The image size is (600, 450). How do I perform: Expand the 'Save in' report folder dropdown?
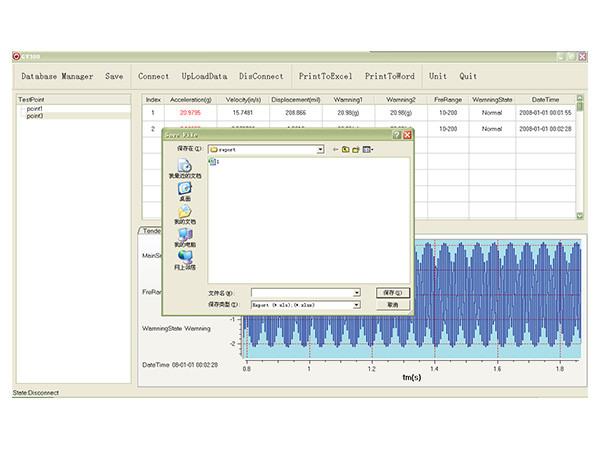pos(320,150)
